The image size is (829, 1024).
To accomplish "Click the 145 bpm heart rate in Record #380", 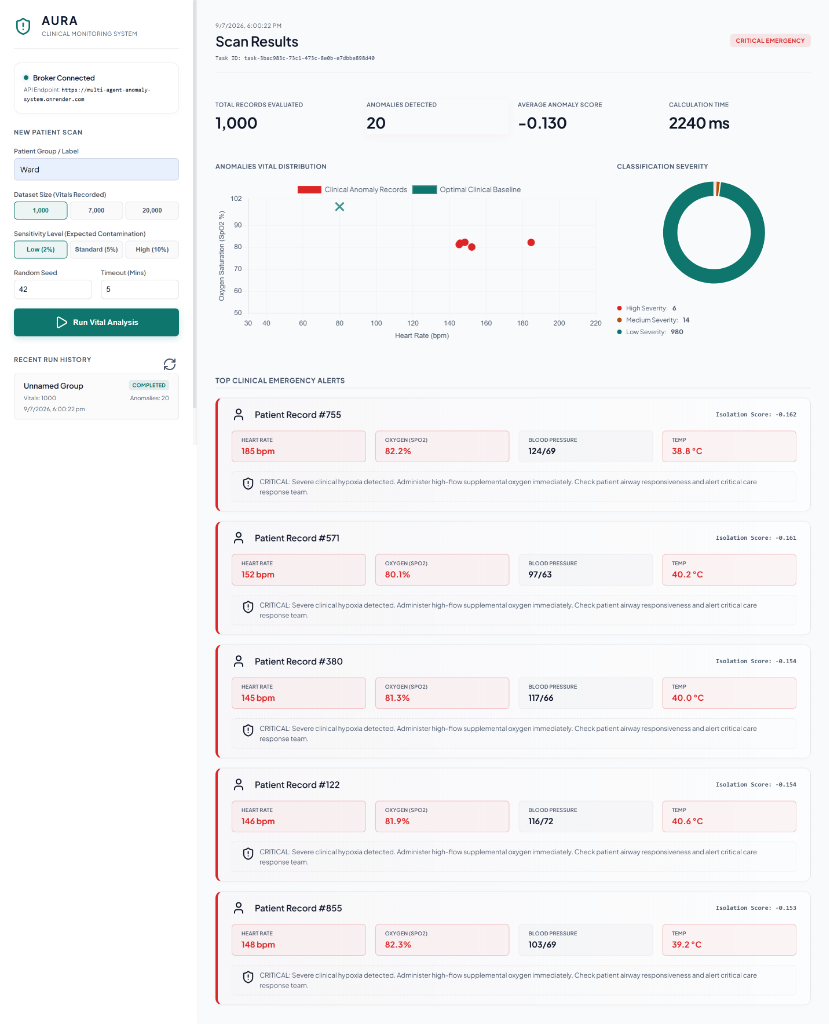I will 258,698.
